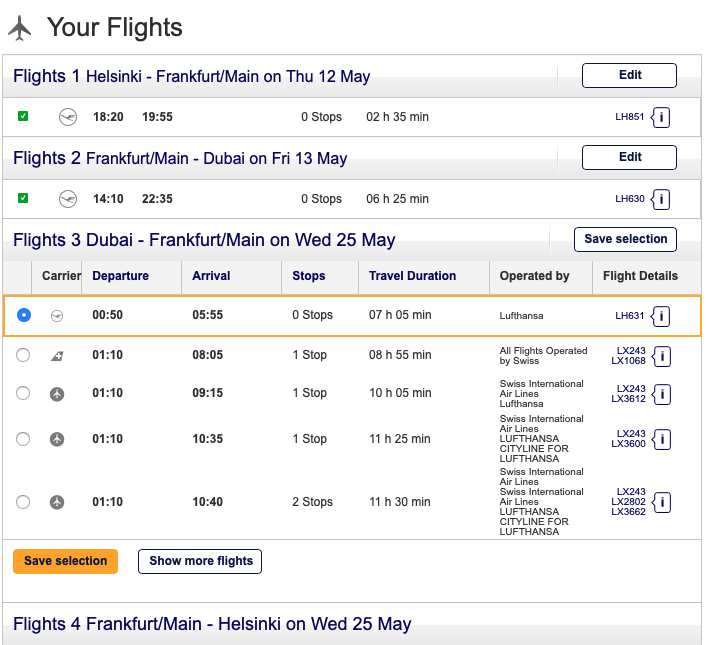Select the 08:05 arrival flight radio button

pos(24,355)
